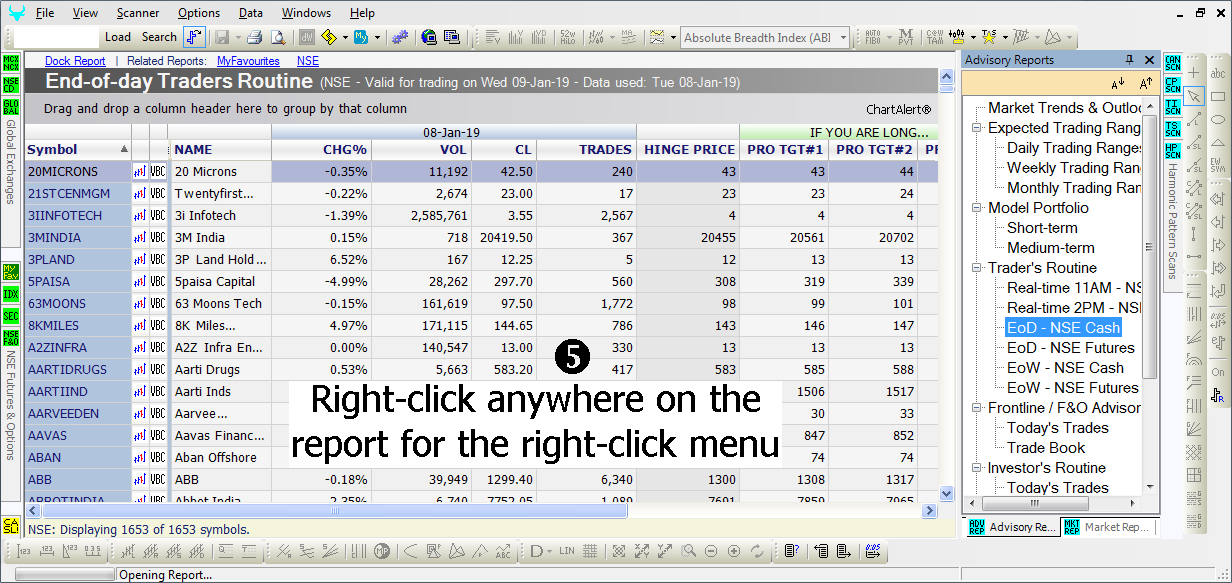Open the File menu
The width and height of the screenshot is (1232, 583).
pos(45,13)
